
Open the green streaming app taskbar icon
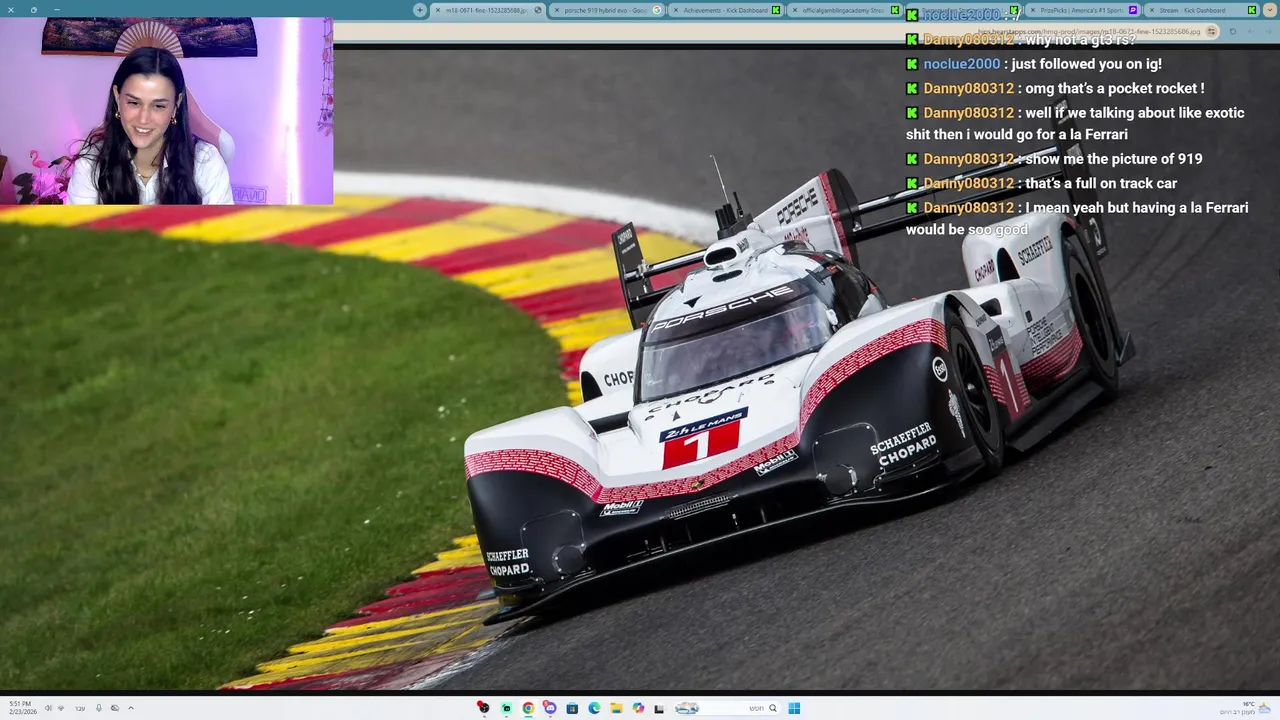pos(506,708)
